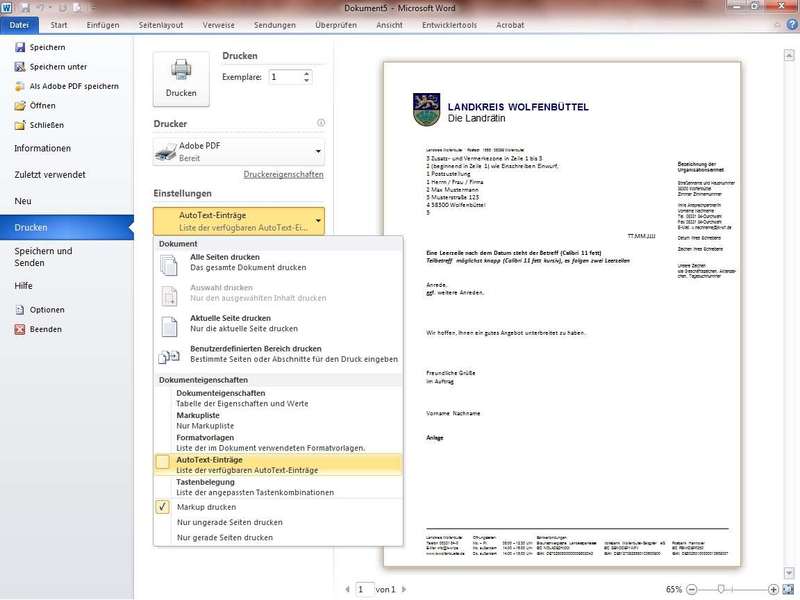Screen dimensions: 800x600
Task: Toggle Markup drucken checkmark
Action: pos(162,507)
